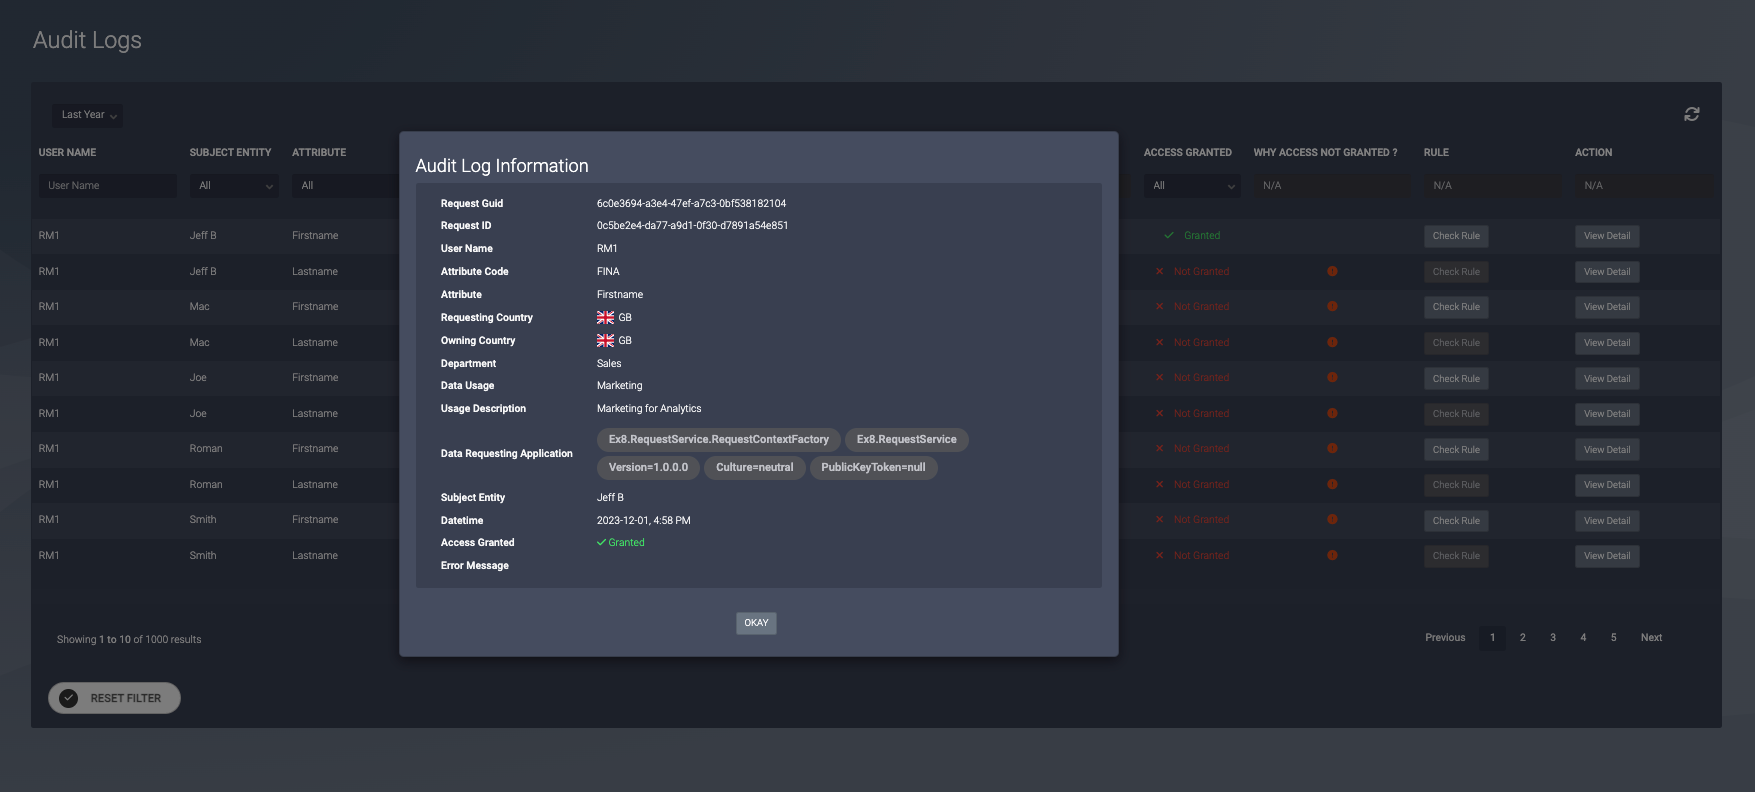Click View Detail for first row

1606,236
